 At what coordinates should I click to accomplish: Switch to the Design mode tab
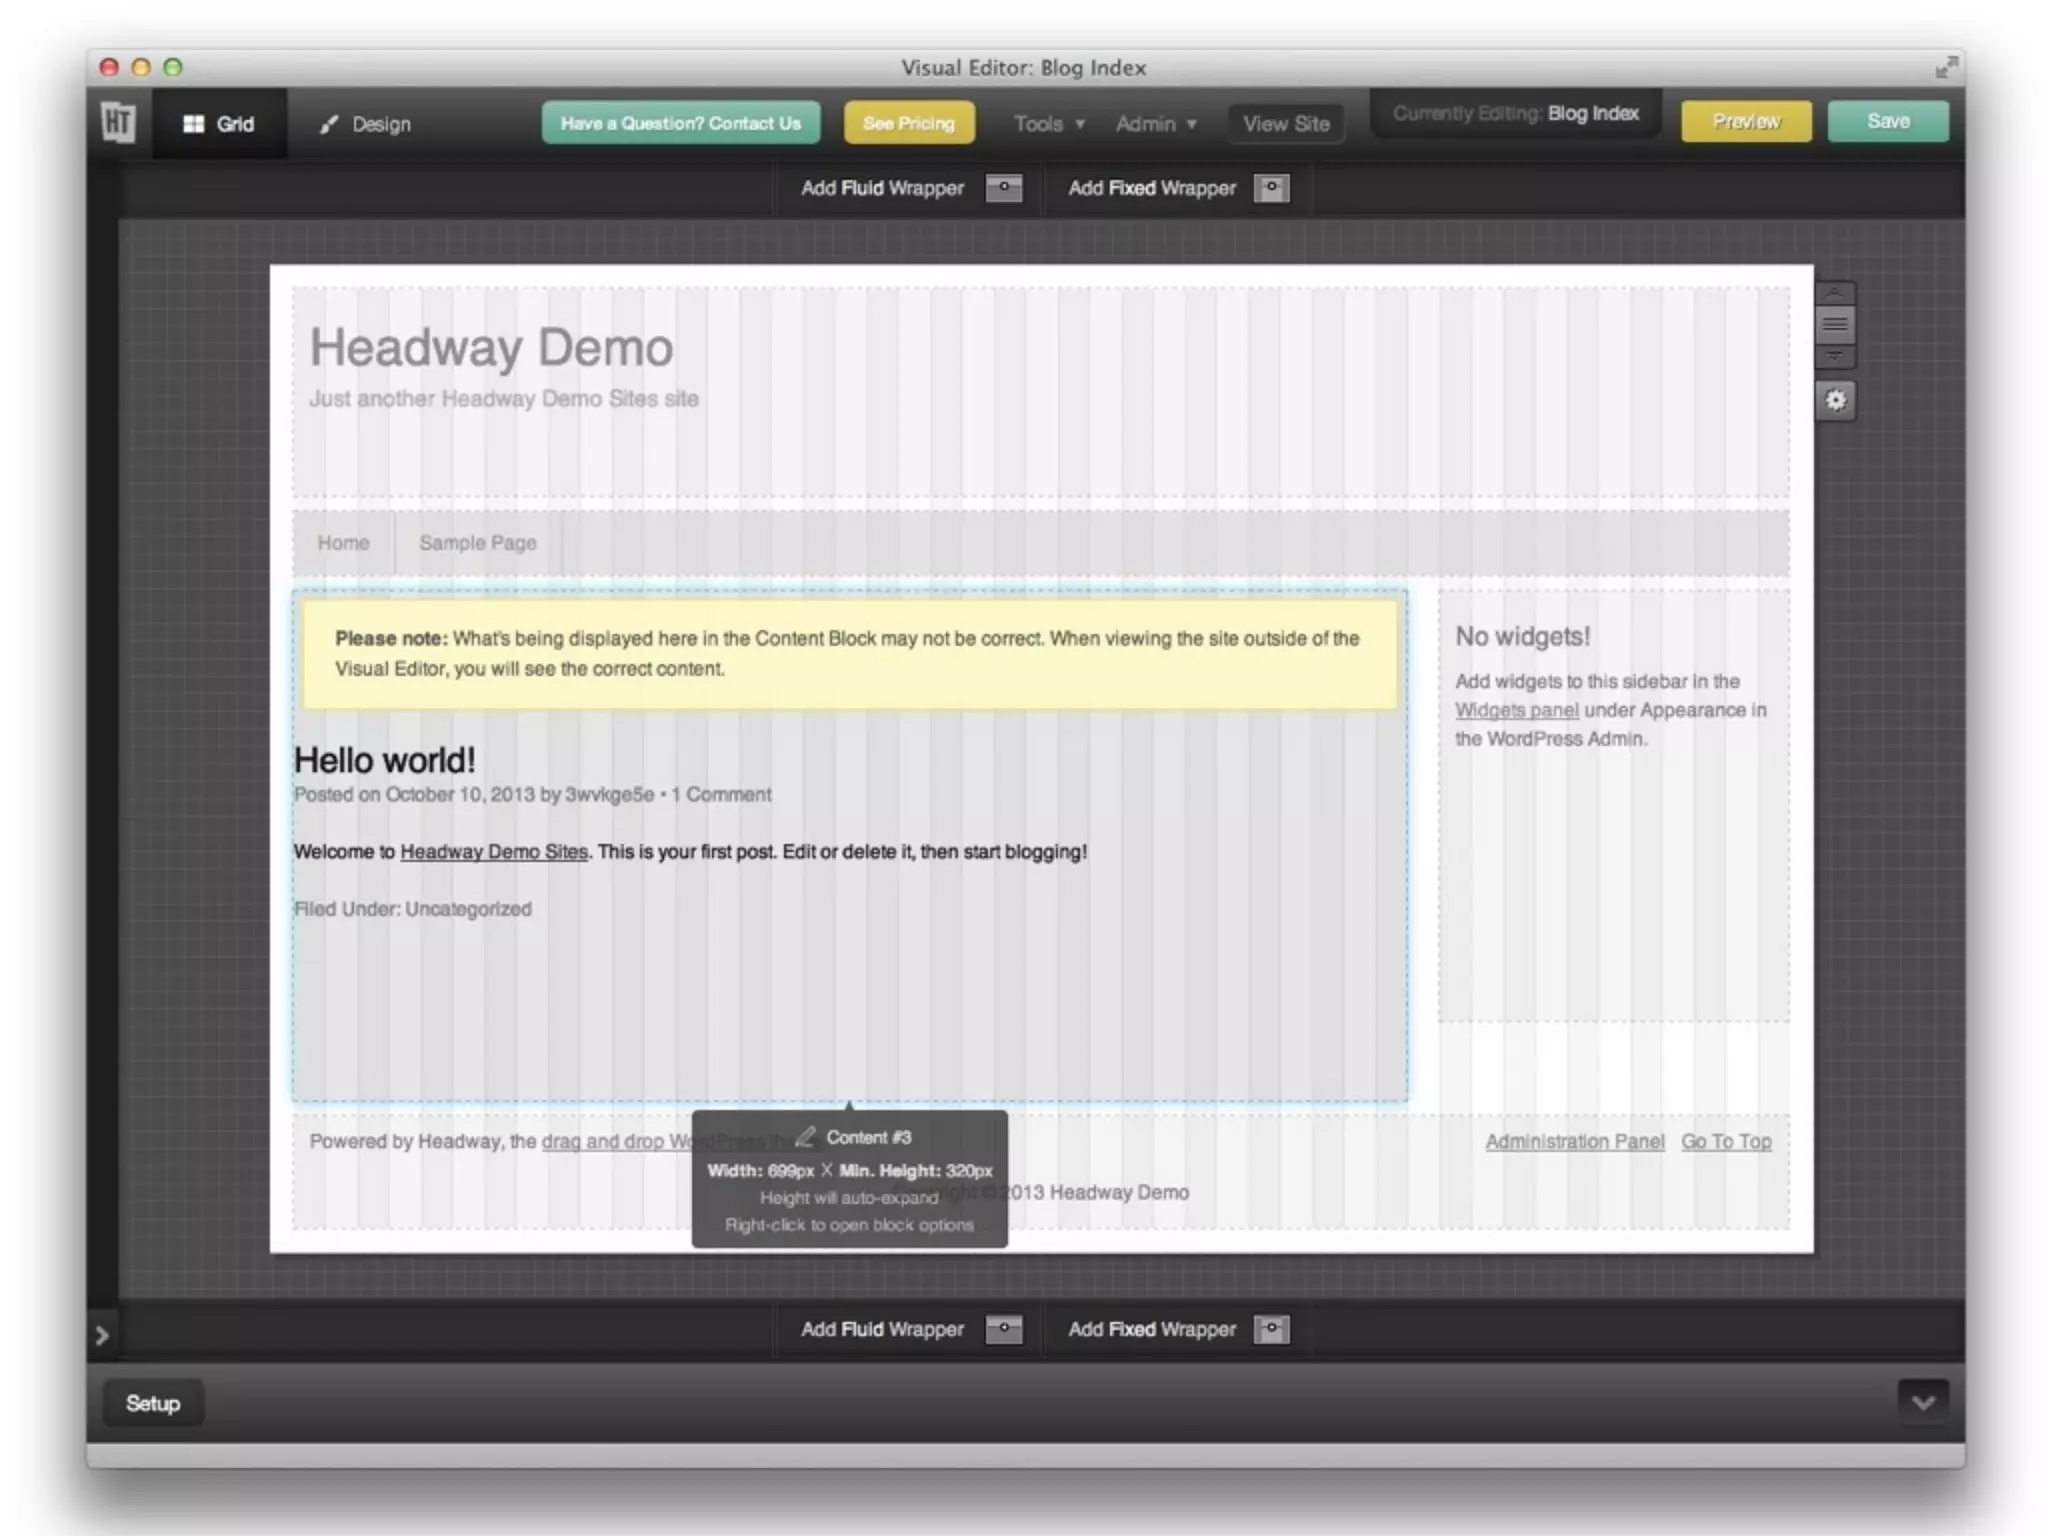tap(365, 124)
